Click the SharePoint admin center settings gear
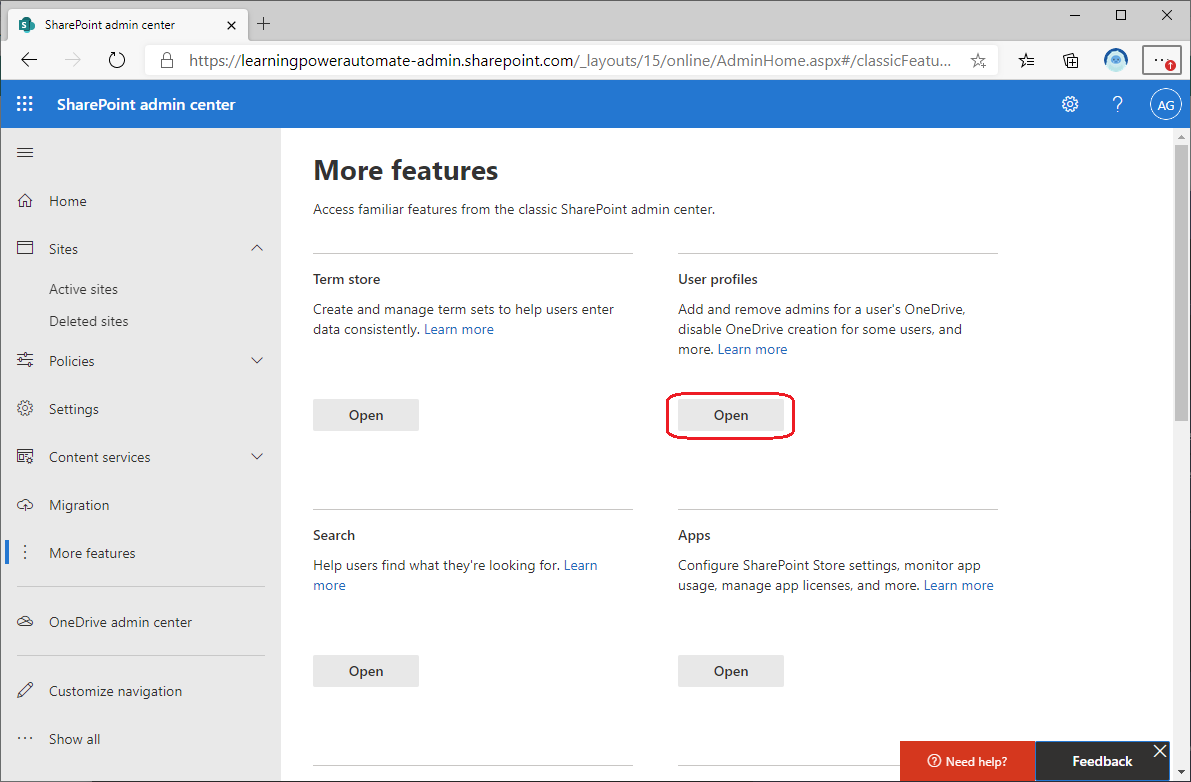Viewport: 1191px width, 782px height. 1070,103
